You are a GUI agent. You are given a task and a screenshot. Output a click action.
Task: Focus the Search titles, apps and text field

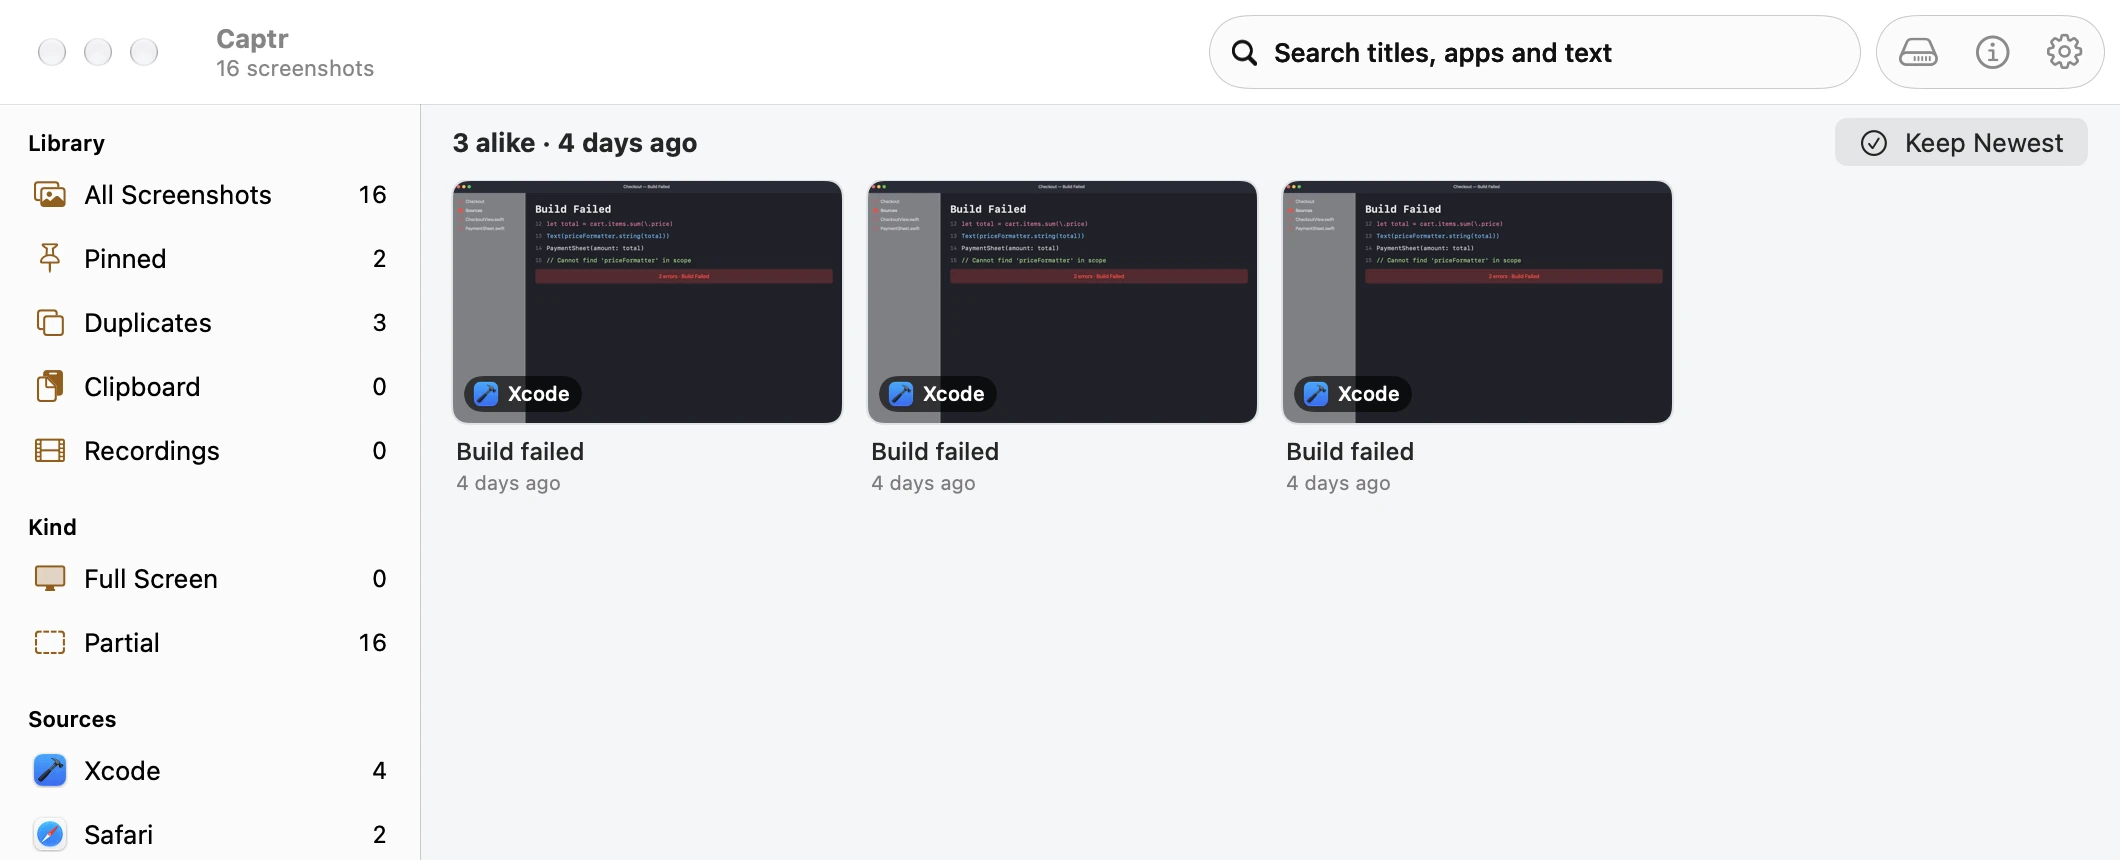[1534, 52]
